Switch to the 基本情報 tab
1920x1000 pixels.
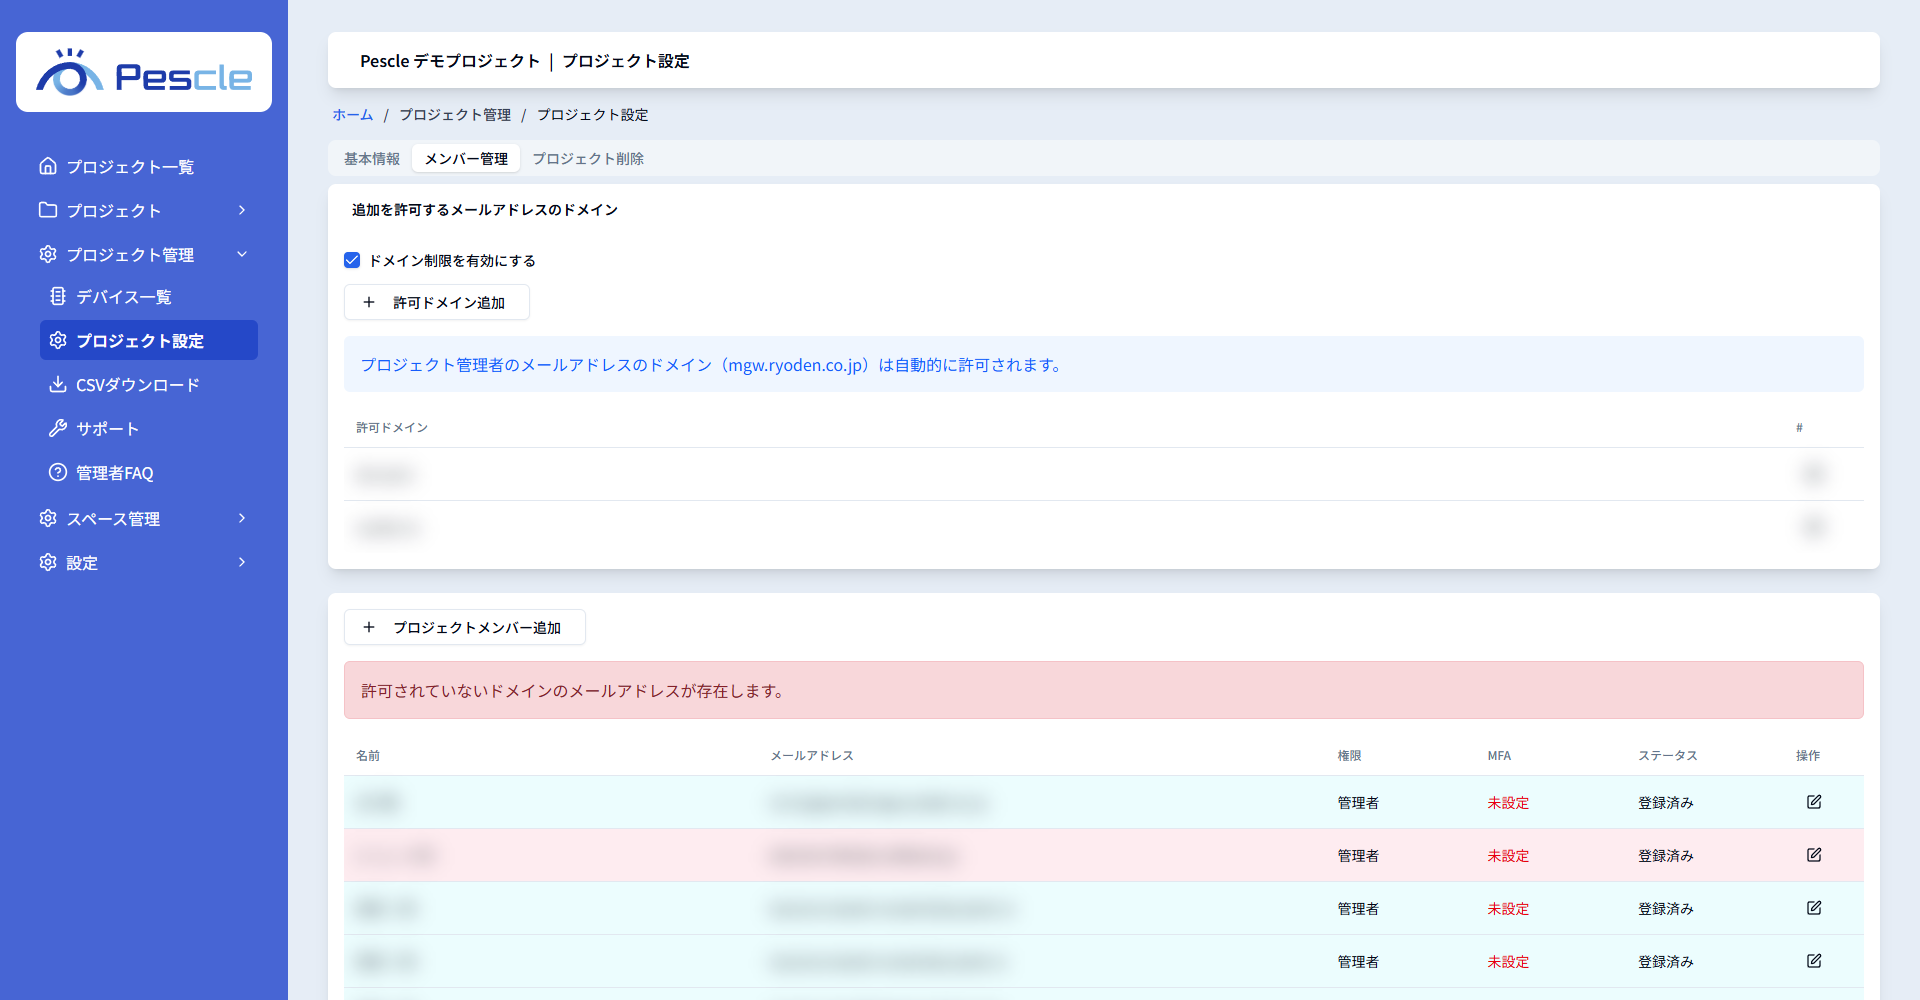[x=372, y=158]
